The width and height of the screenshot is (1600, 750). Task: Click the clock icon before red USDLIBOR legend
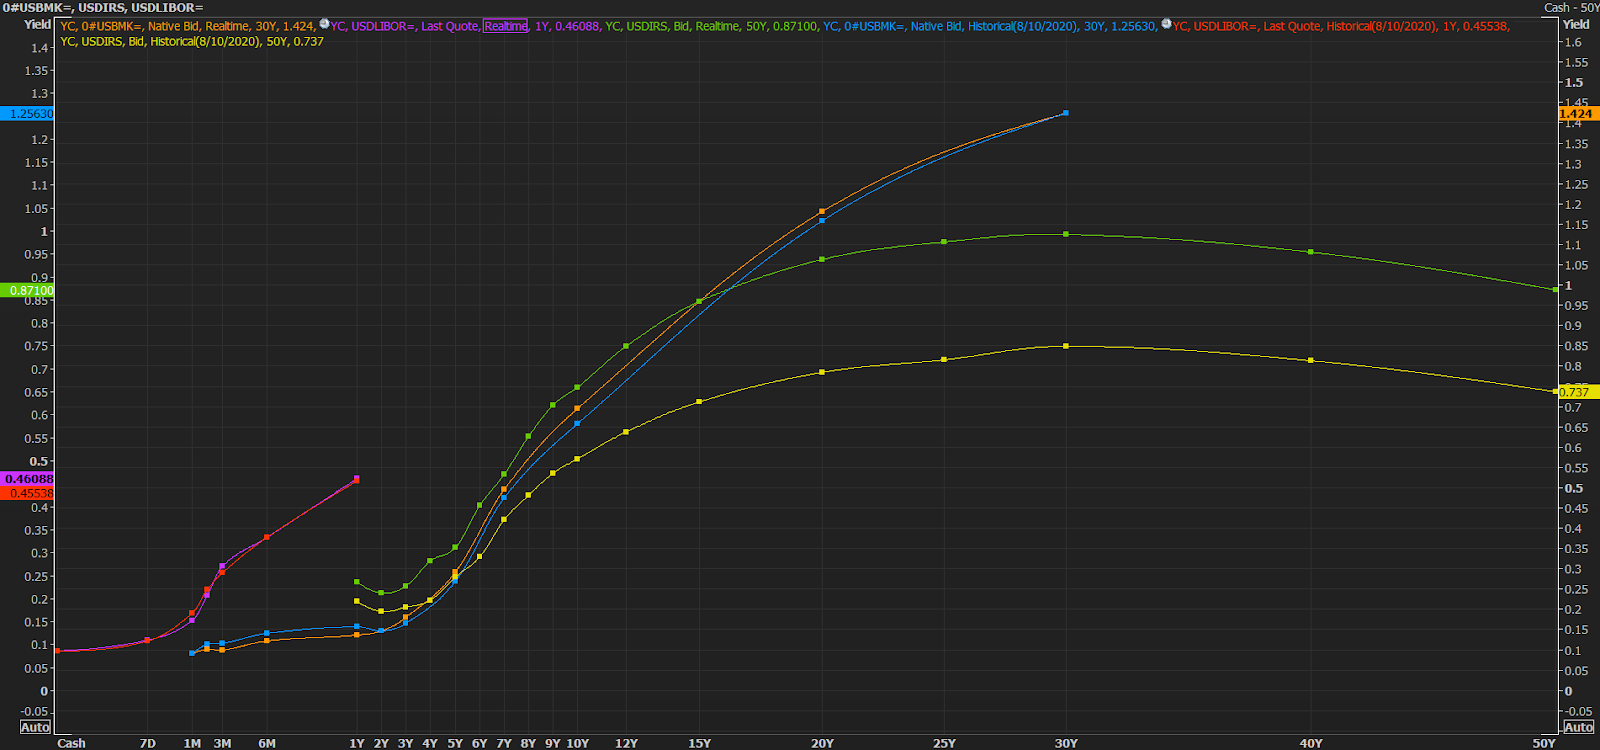coord(1166,24)
